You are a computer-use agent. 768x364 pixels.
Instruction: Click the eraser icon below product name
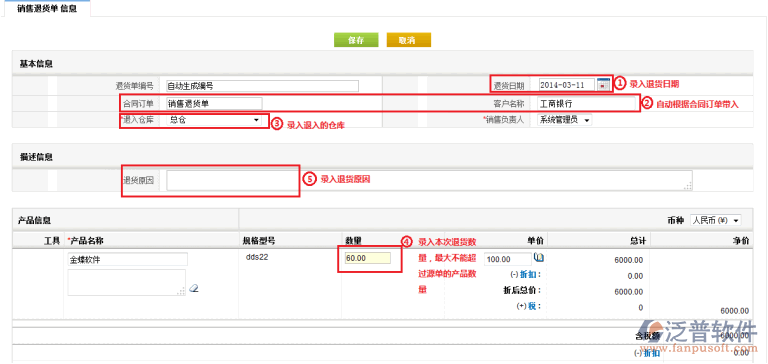(193, 288)
